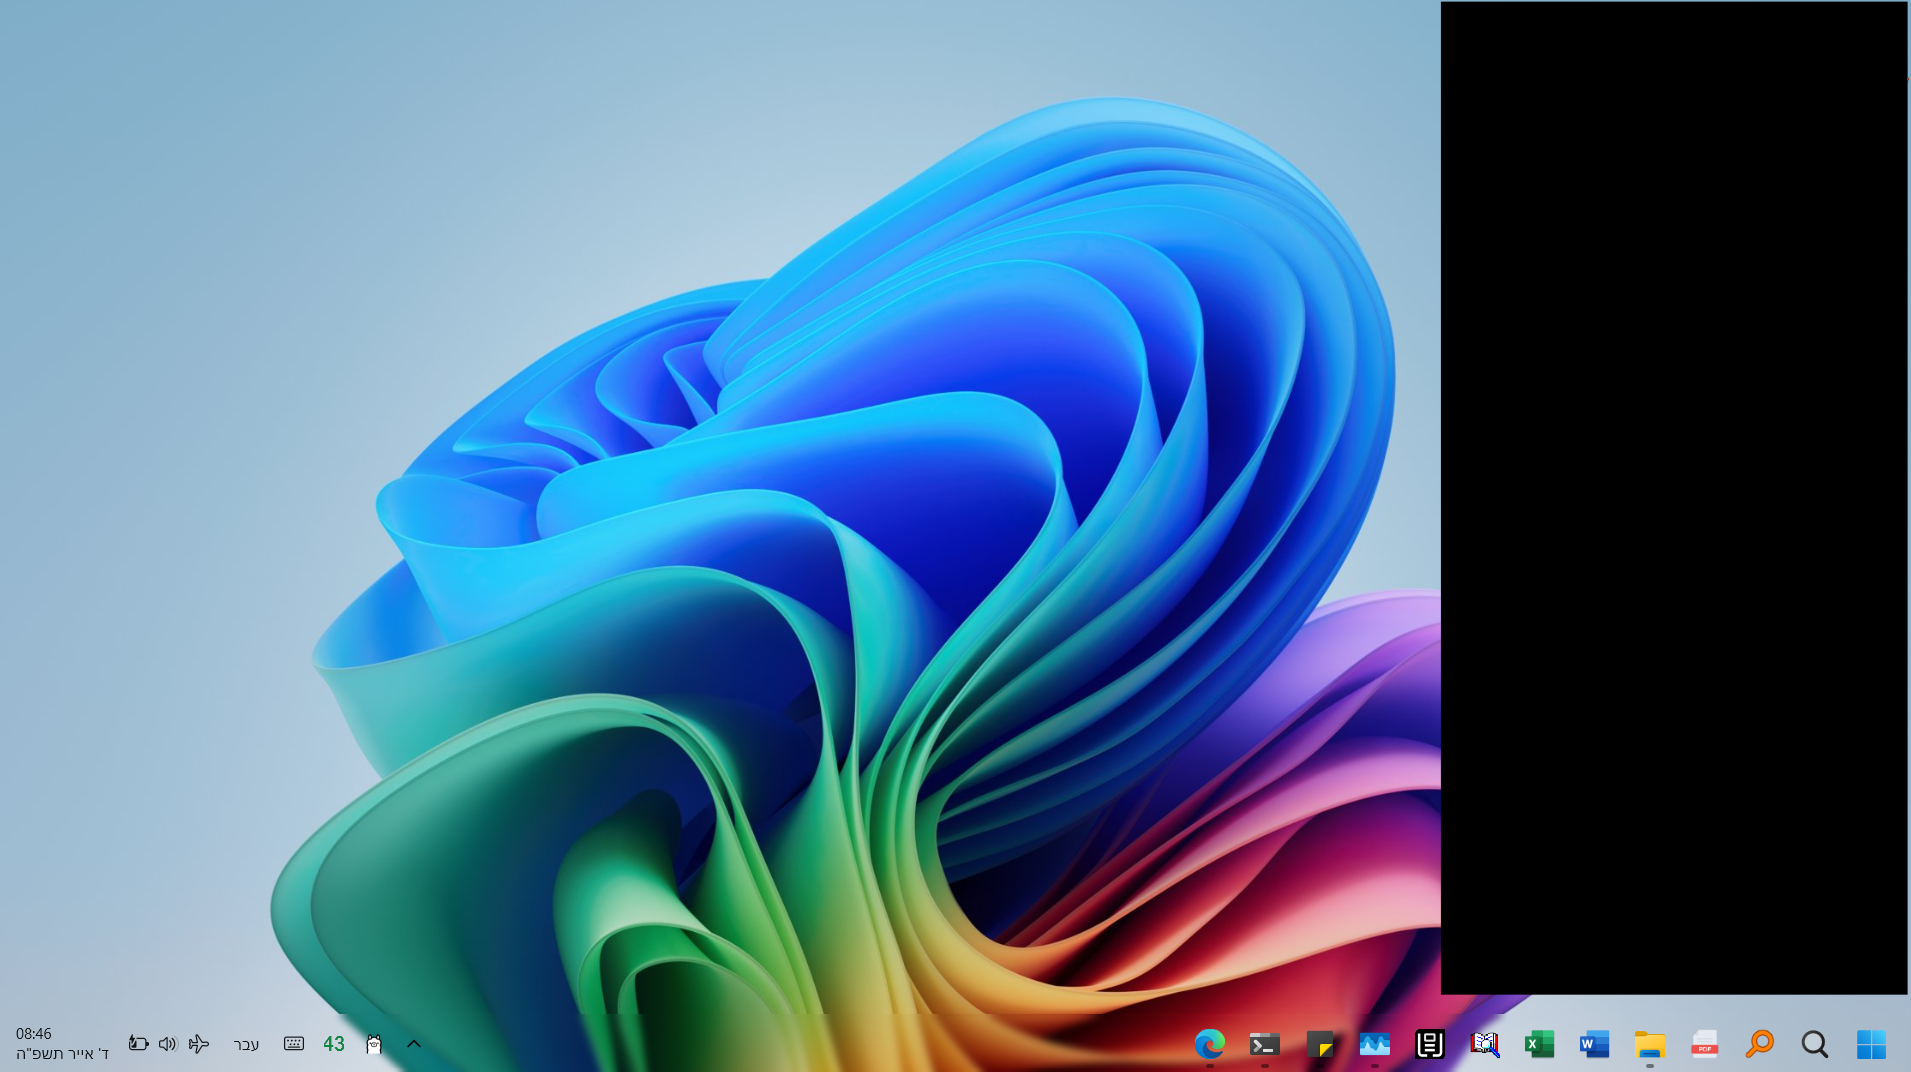Open the touch keyboard tray icon
The width and height of the screenshot is (1911, 1072).
coord(293,1044)
